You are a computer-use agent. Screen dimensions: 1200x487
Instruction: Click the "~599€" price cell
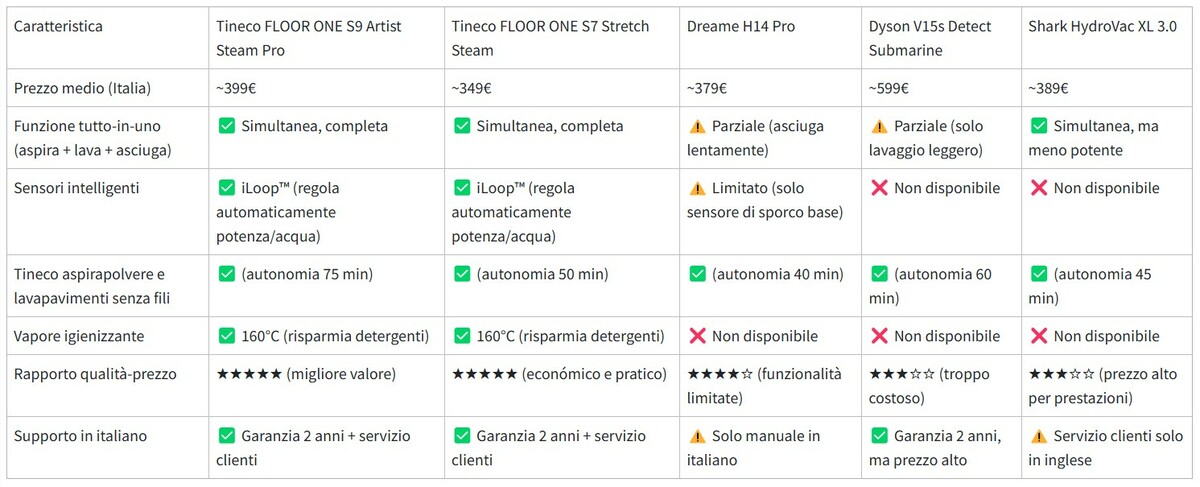point(889,88)
